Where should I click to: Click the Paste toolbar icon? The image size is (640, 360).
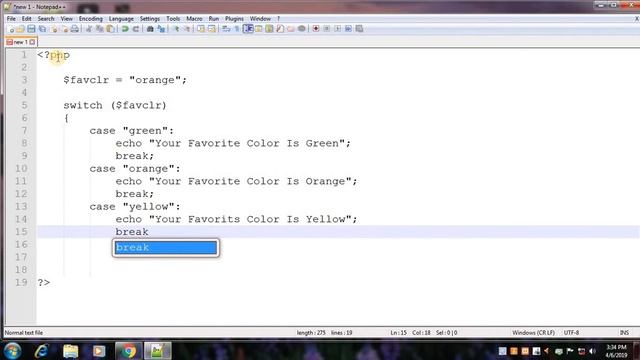[110, 29]
